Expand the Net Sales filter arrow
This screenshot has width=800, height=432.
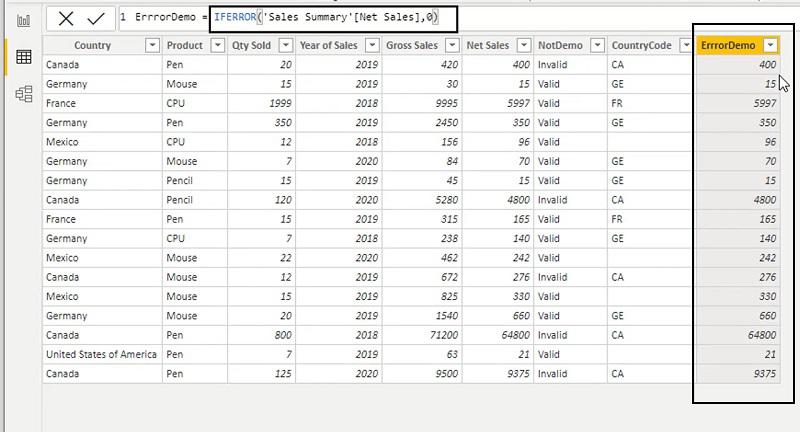[523, 45]
